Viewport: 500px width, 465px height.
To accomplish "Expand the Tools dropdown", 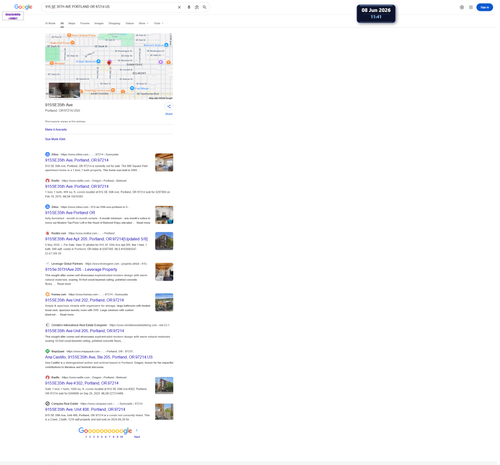I will click(x=158, y=23).
